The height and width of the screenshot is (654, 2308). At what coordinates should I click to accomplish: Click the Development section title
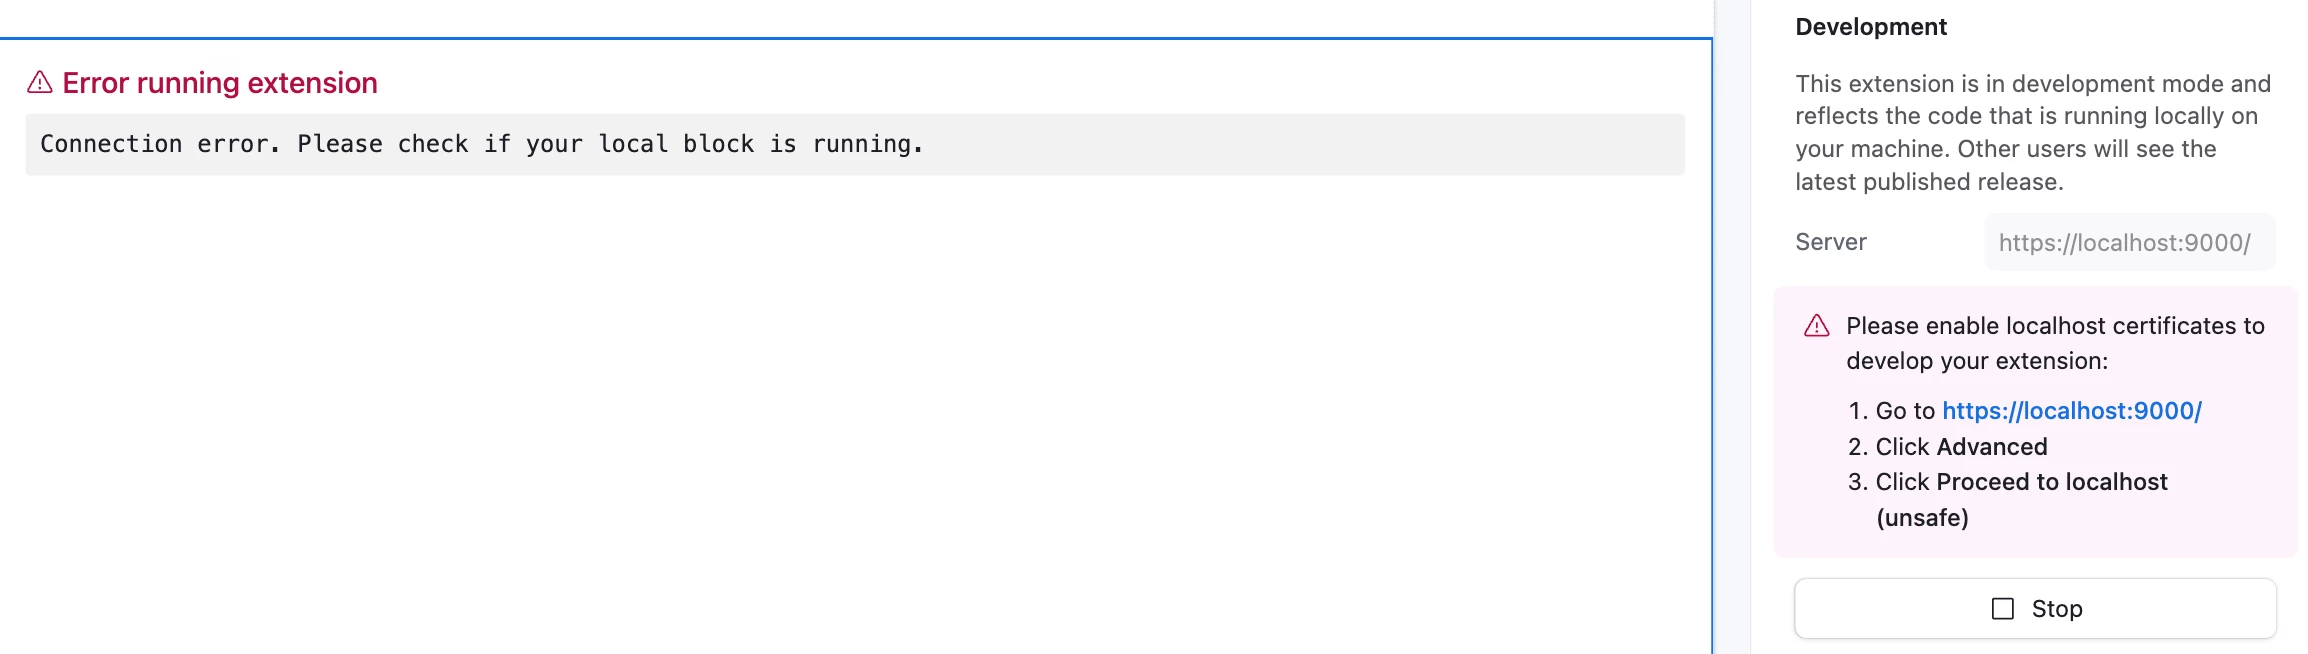(x=1870, y=27)
